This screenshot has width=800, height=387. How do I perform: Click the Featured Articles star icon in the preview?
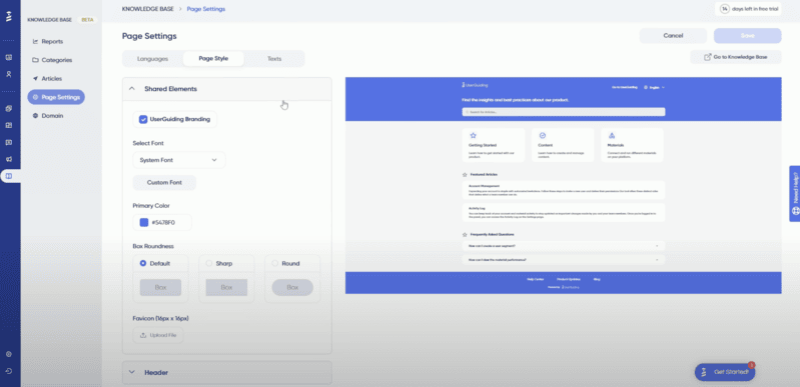tap(465, 174)
